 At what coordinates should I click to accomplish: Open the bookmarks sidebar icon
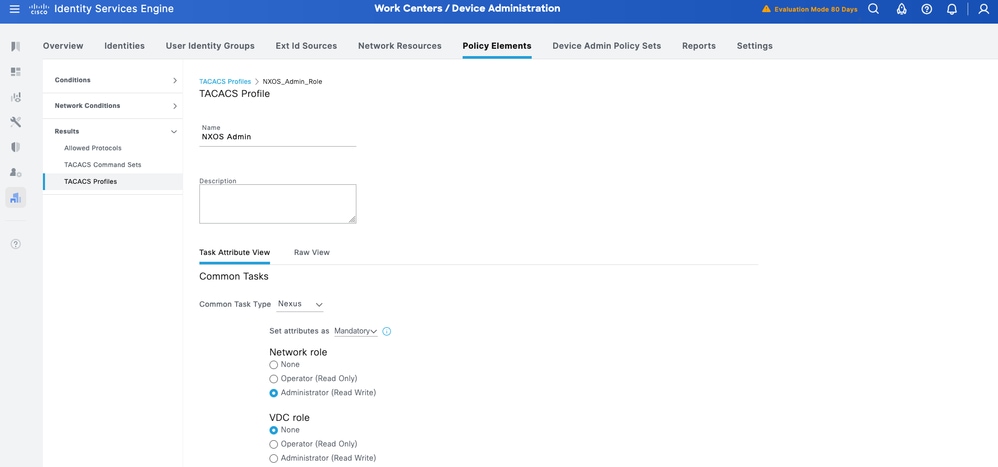[x=16, y=46]
